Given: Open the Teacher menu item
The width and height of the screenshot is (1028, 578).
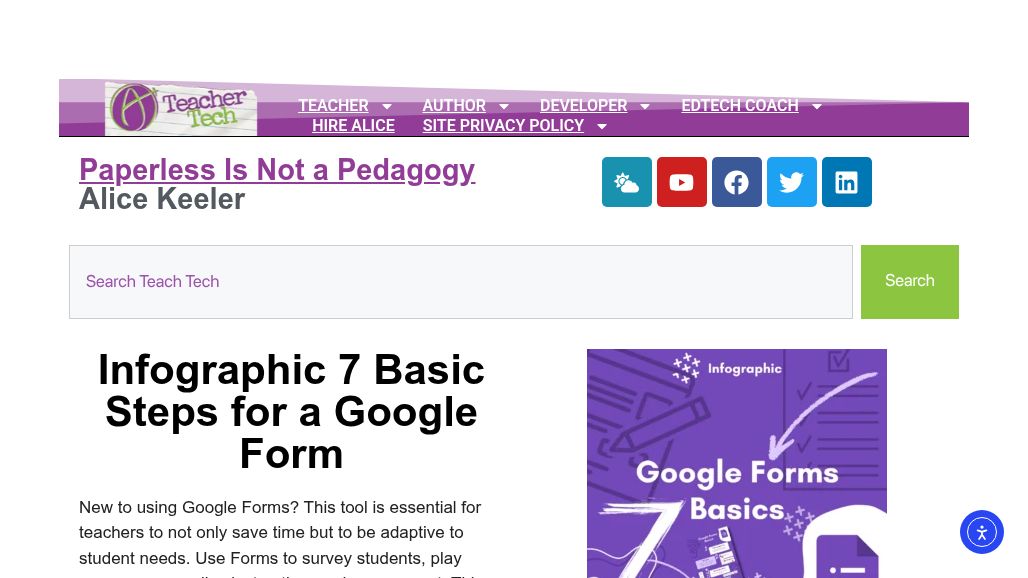Looking at the screenshot, I should [x=333, y=106].
